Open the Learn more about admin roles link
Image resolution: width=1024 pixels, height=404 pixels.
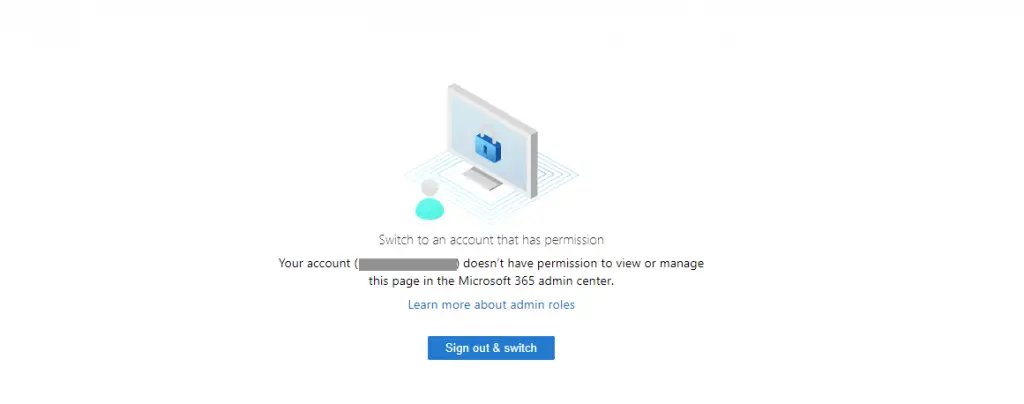coord(491,305)
